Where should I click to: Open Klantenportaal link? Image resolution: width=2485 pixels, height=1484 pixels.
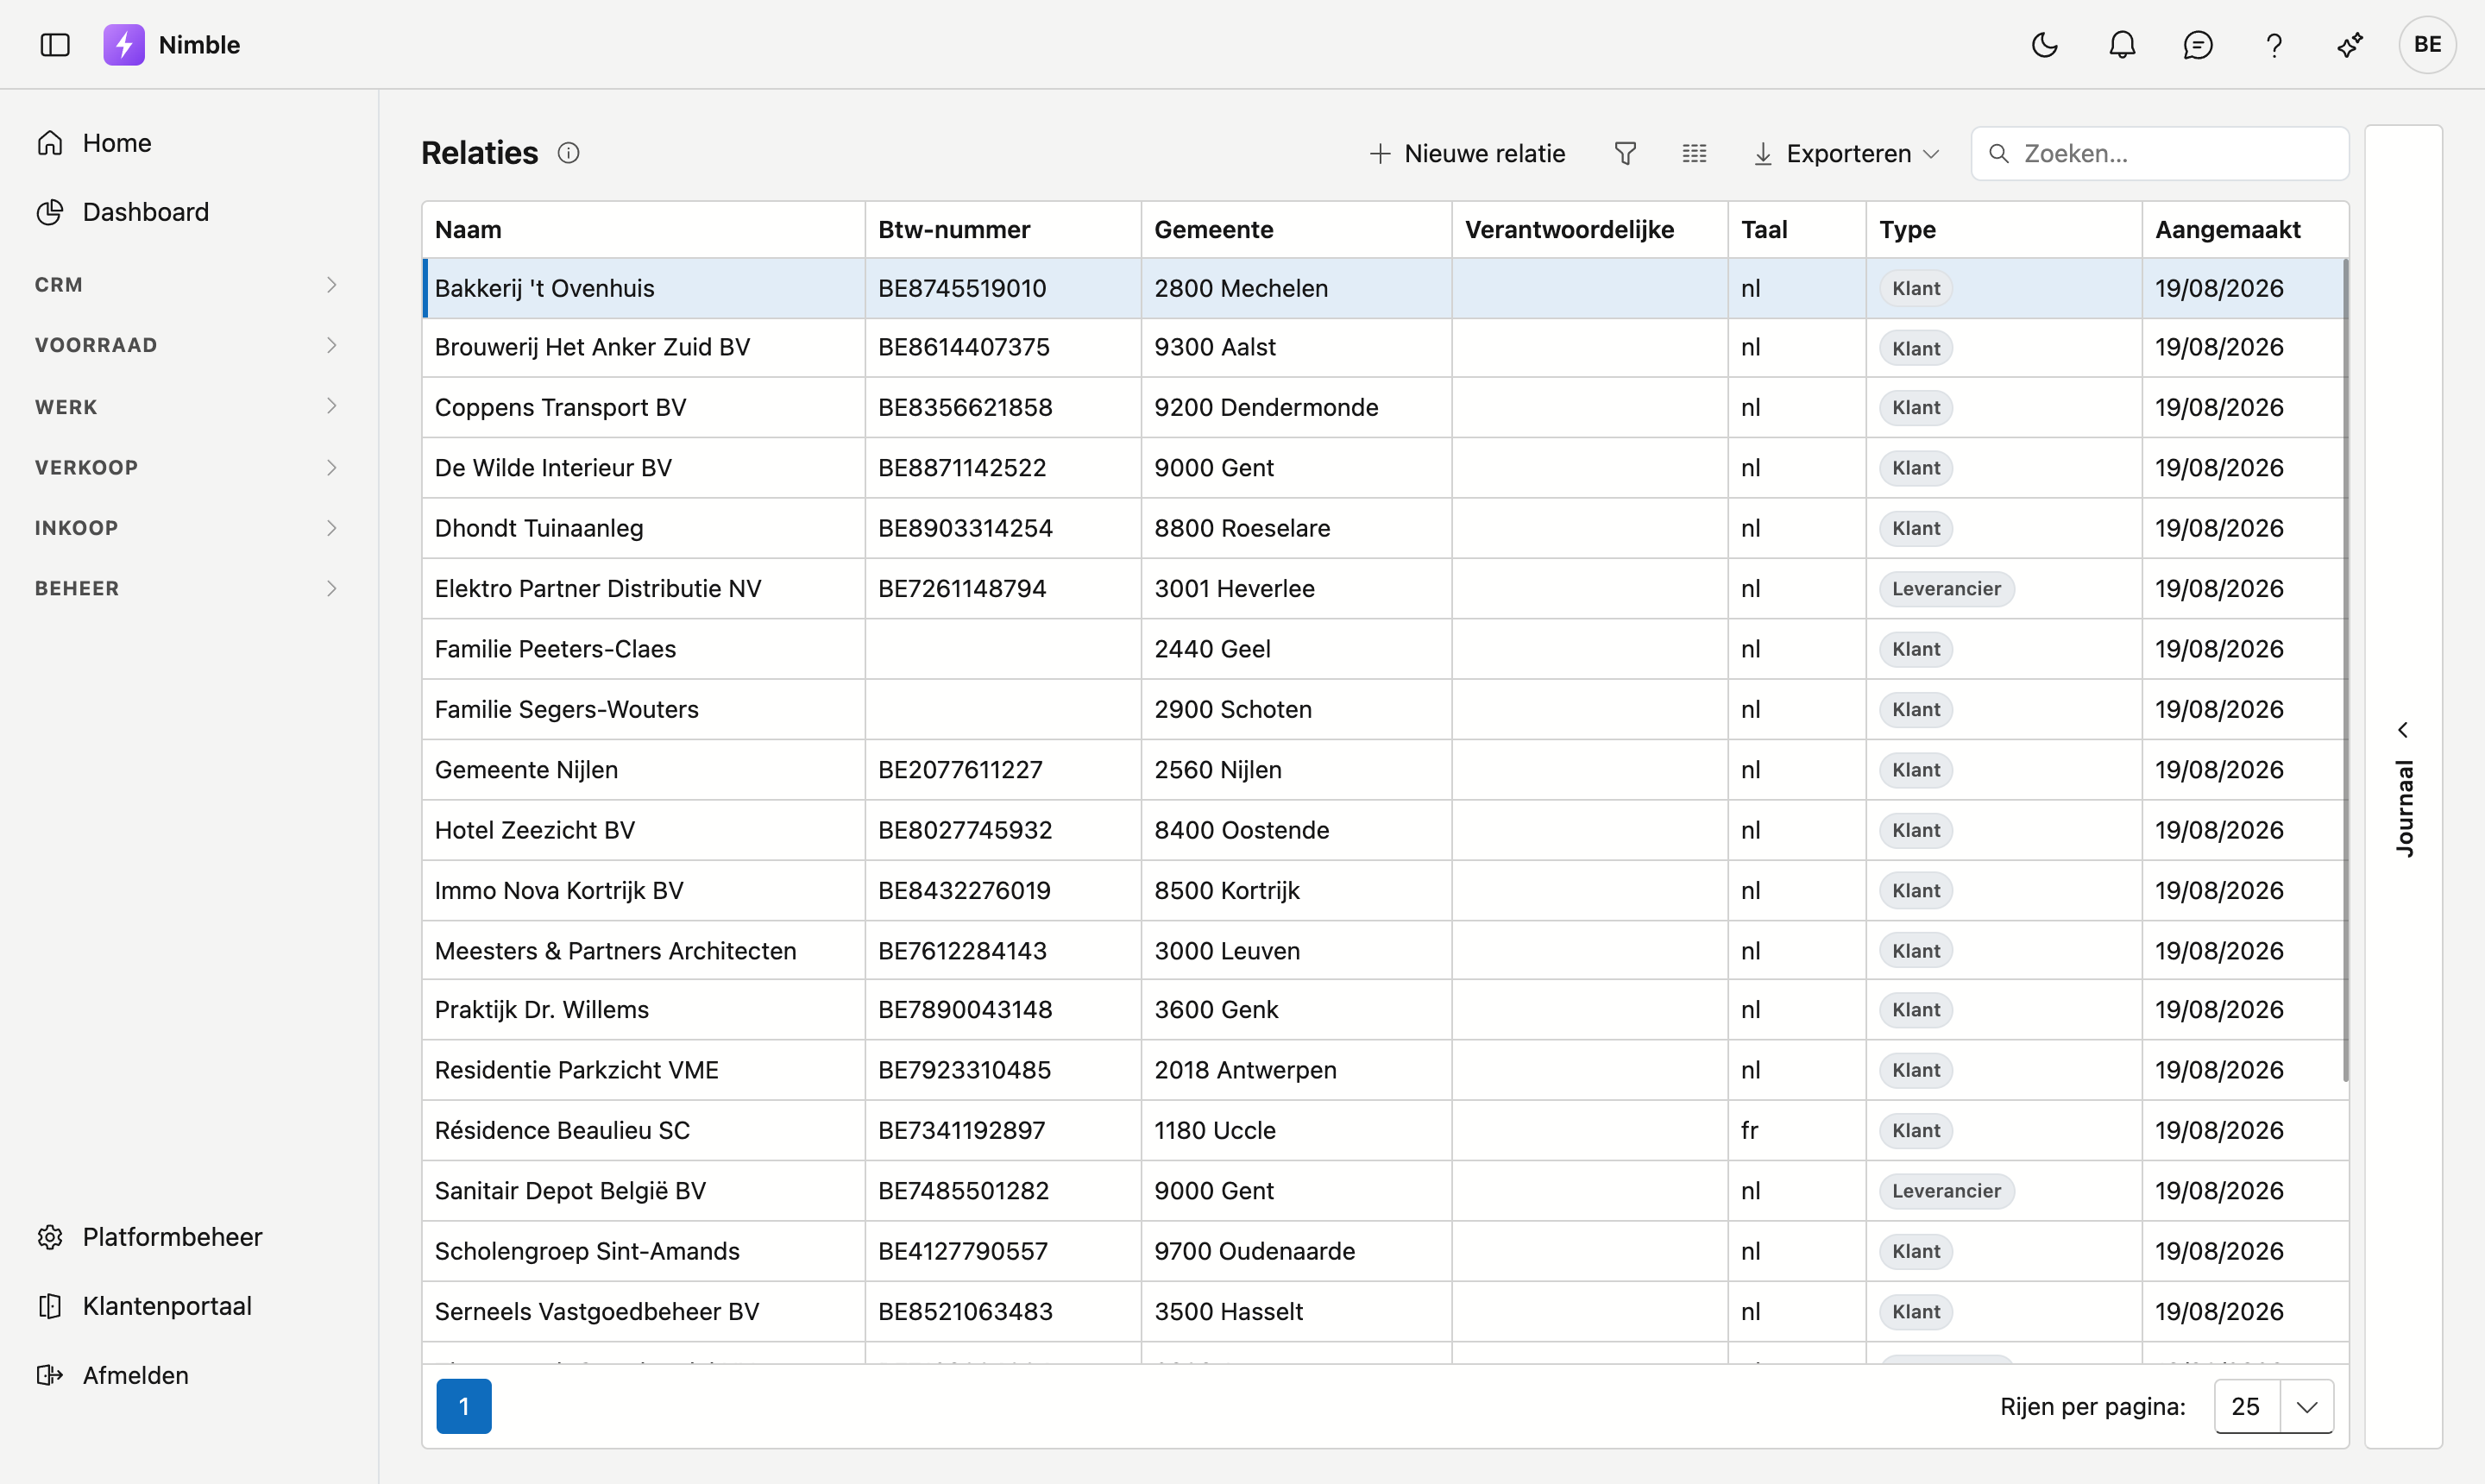[189, 1306]
